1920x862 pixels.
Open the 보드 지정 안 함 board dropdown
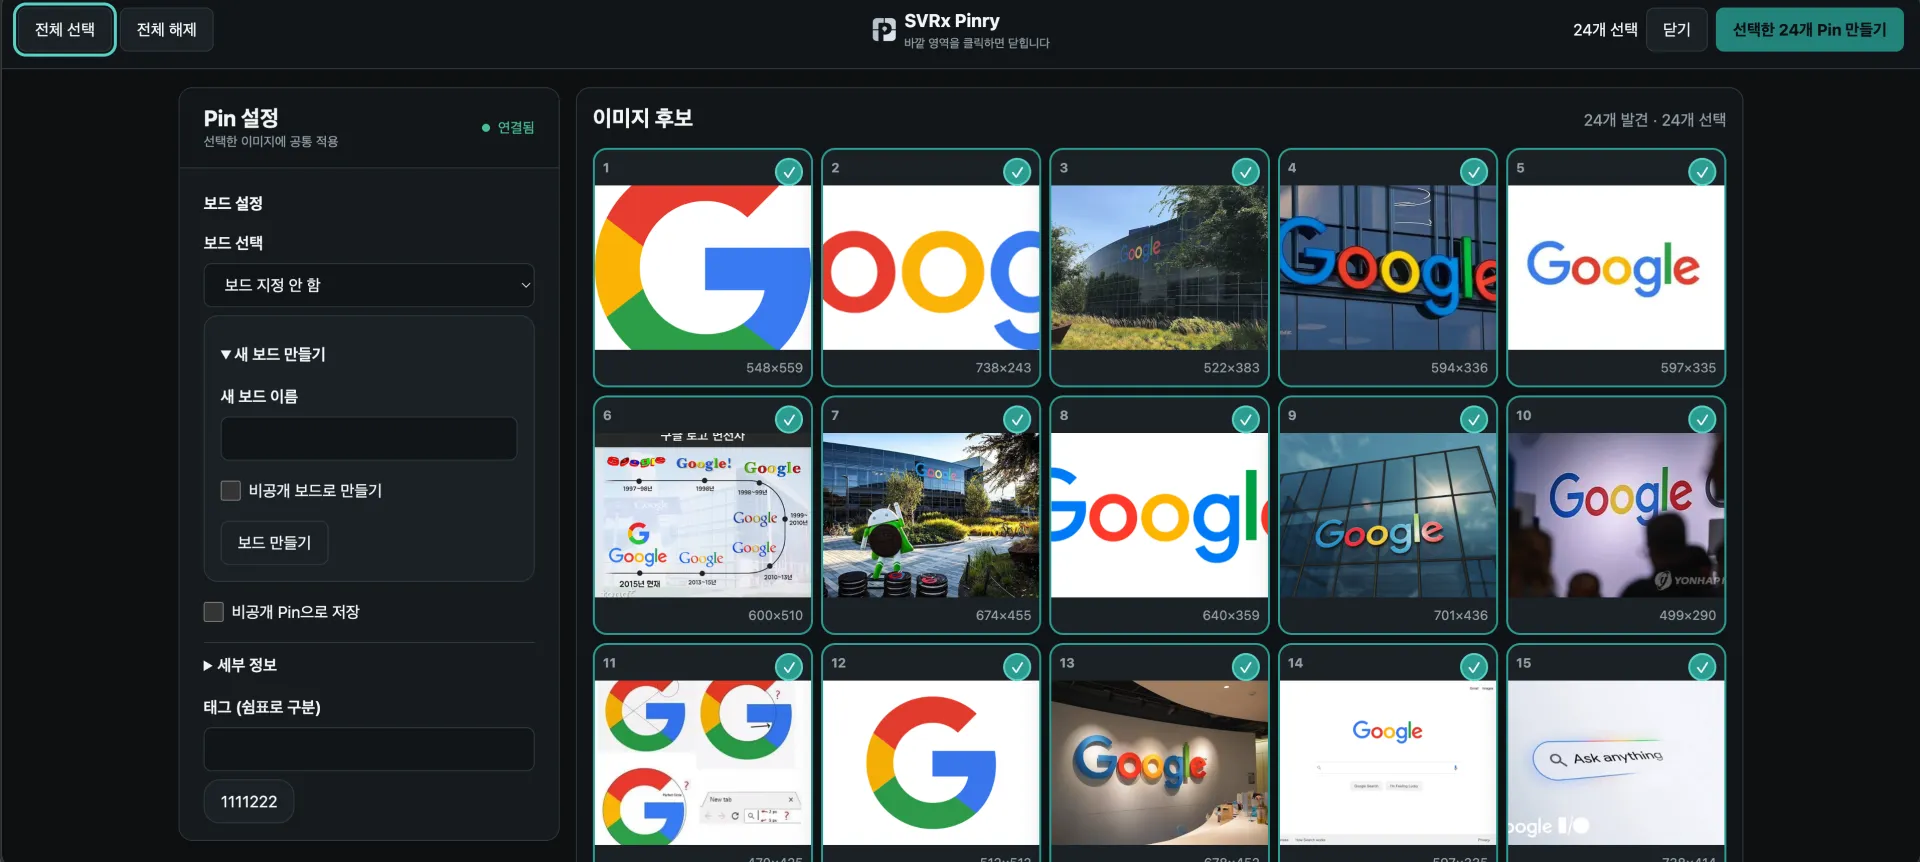369,285
